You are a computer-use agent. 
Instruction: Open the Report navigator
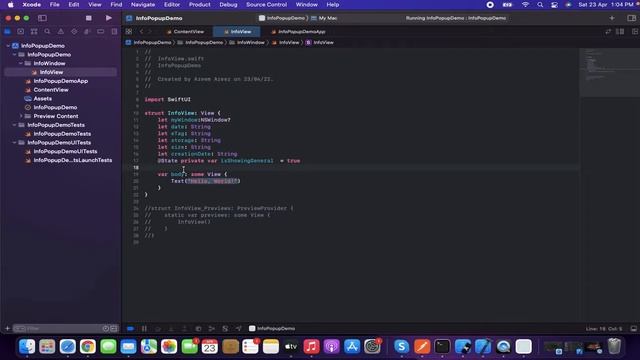tap(114, 31)
